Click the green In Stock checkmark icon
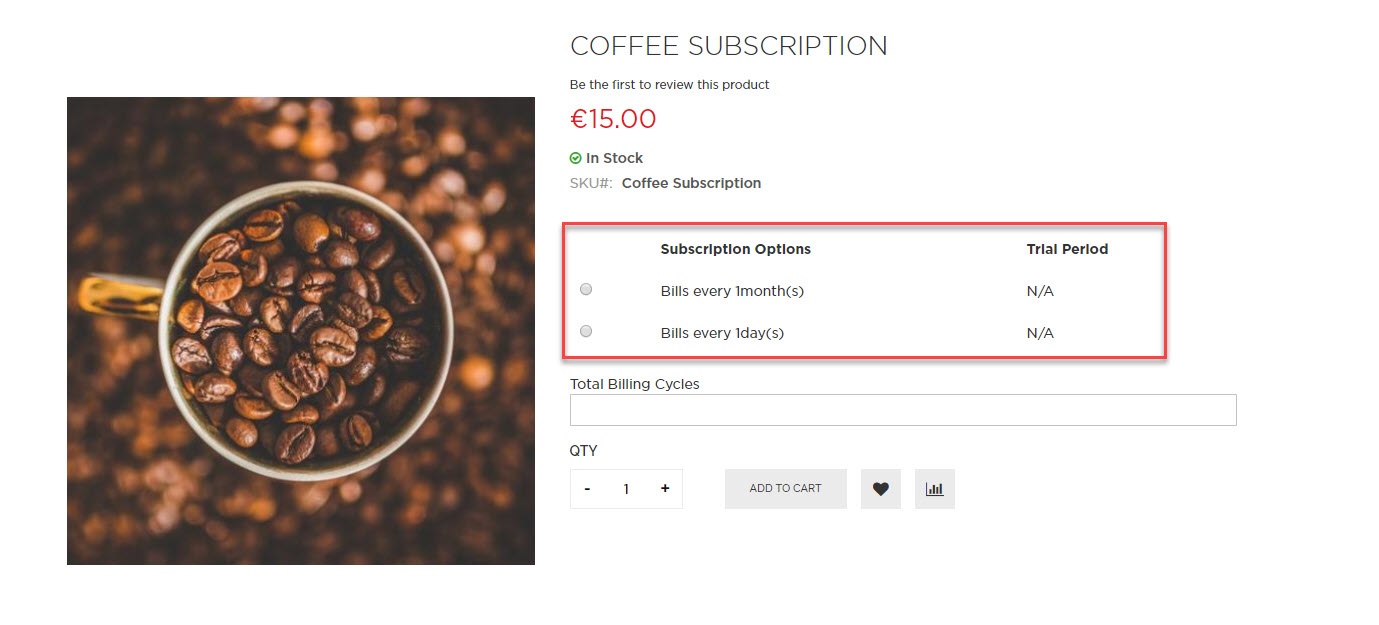 pyautogui.click(x=576, y=158)
